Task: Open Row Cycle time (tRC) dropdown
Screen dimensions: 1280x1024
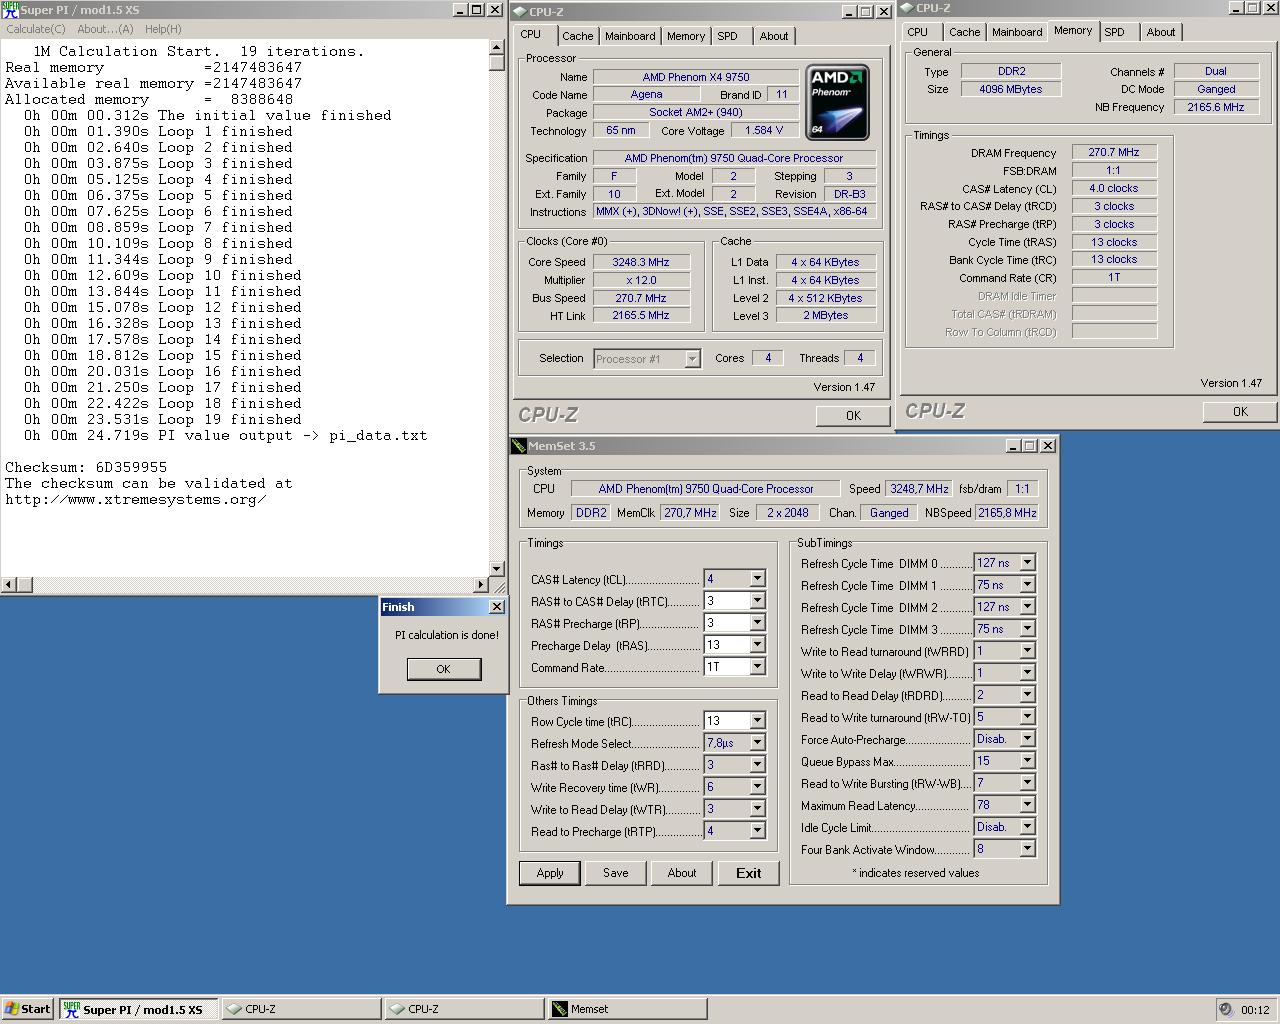Action: pyautogui.click(x=757, y=721)
